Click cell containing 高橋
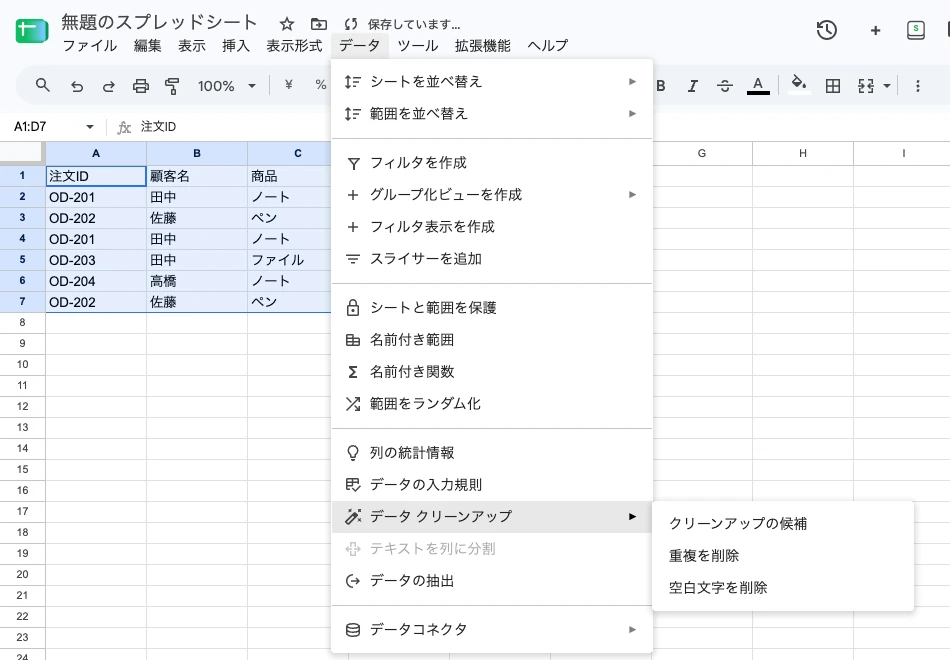 coord(197,281)
